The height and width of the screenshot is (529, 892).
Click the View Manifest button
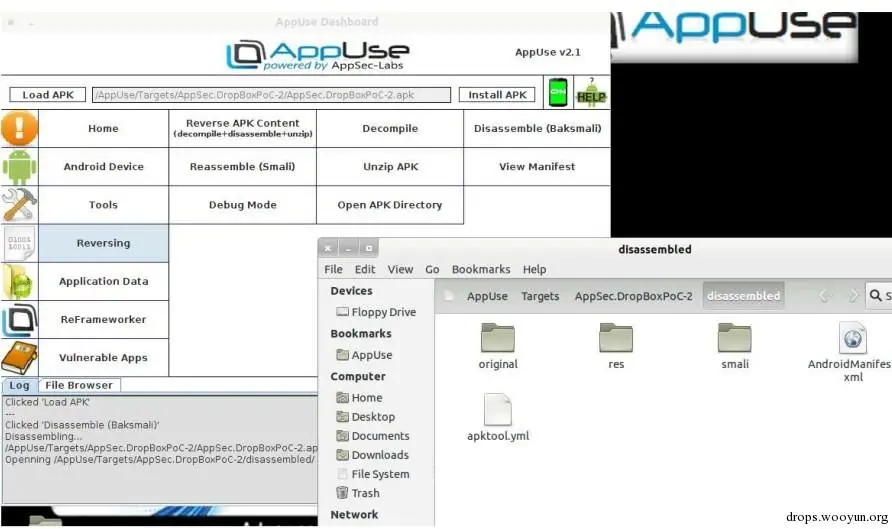click(537, 167)
